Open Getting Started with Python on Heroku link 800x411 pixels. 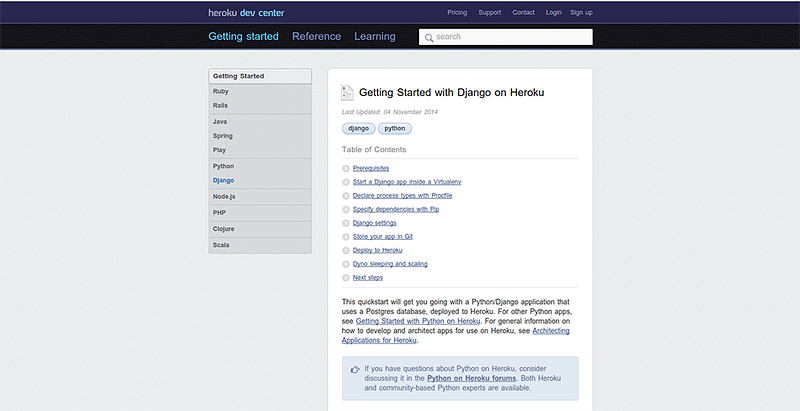pyautogui.click(x=418, y=321)
